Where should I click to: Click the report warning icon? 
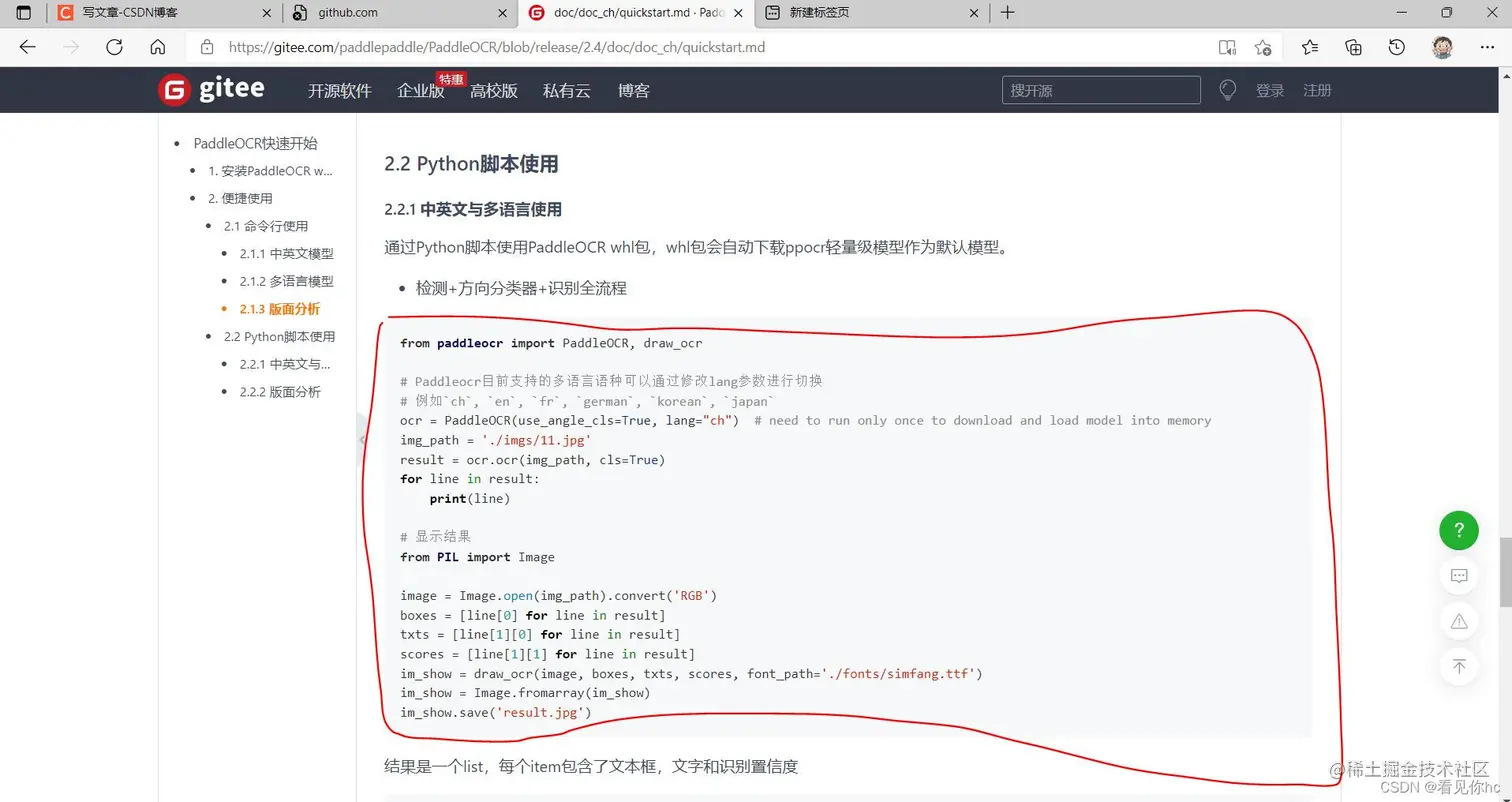pyautogui.click(x=1459, y=620)
